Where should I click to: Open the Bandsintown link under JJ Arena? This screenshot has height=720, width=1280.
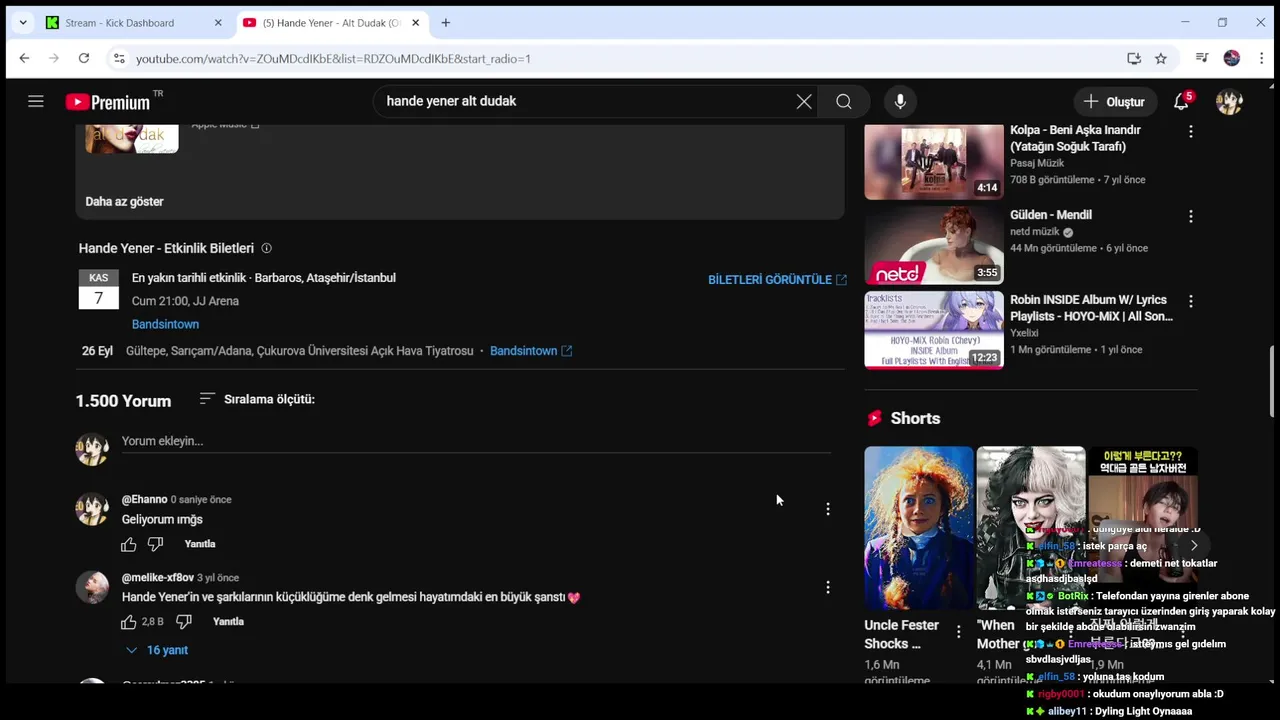165,324
